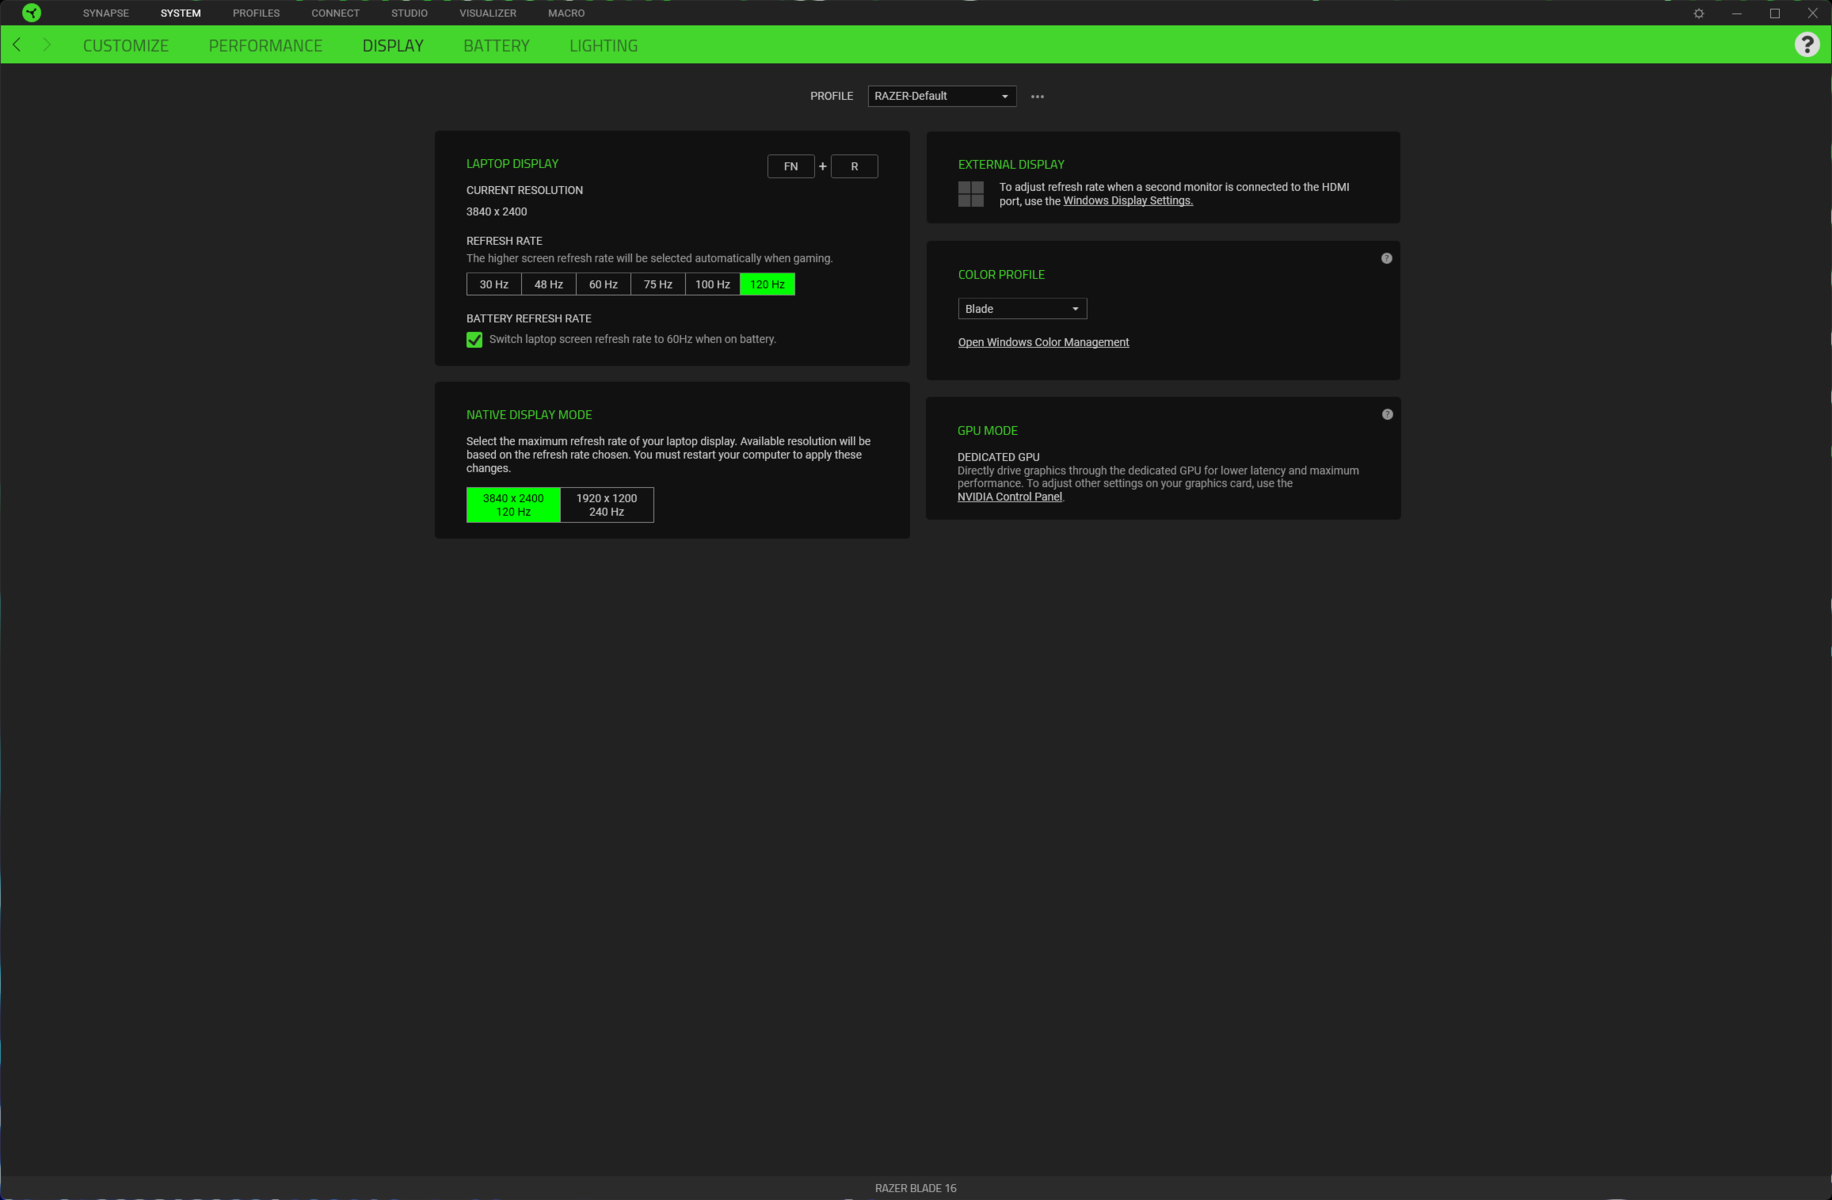Viewport: 1832px width, 1200px height.
Task: Open profile options three-dot menu
Action: tap(1037, 97)
